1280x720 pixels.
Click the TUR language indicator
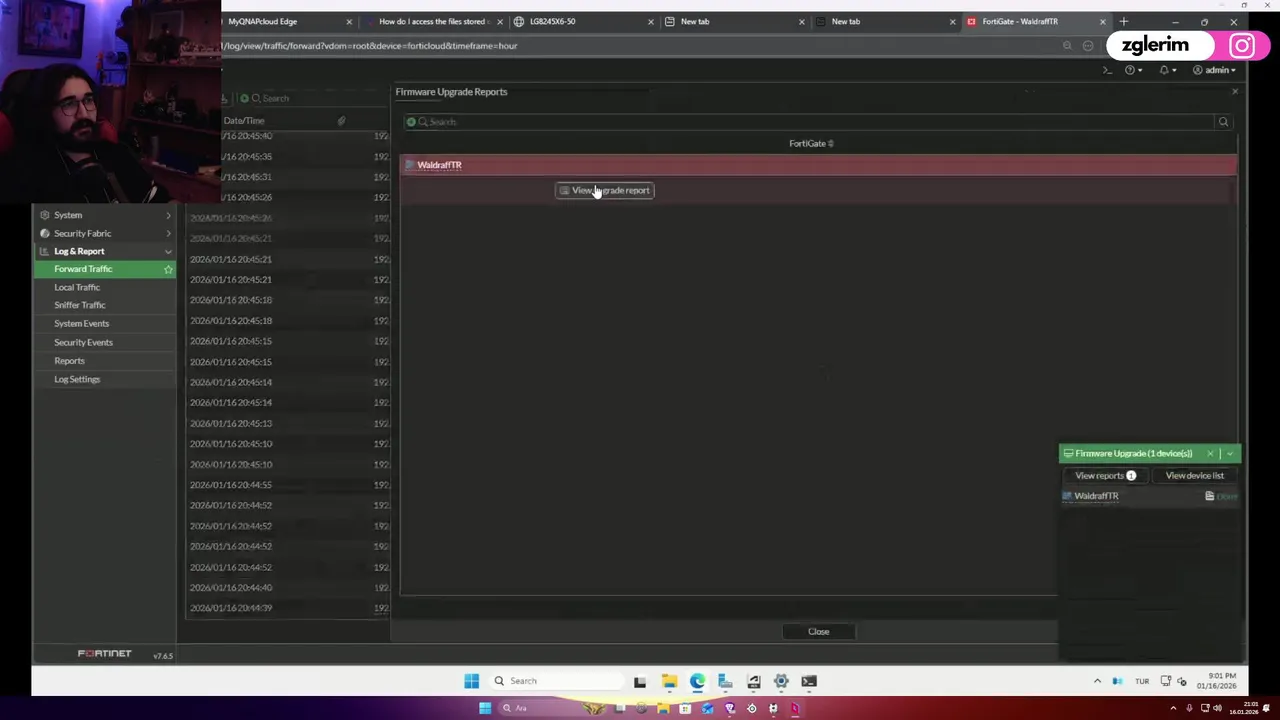(1142, 681)
